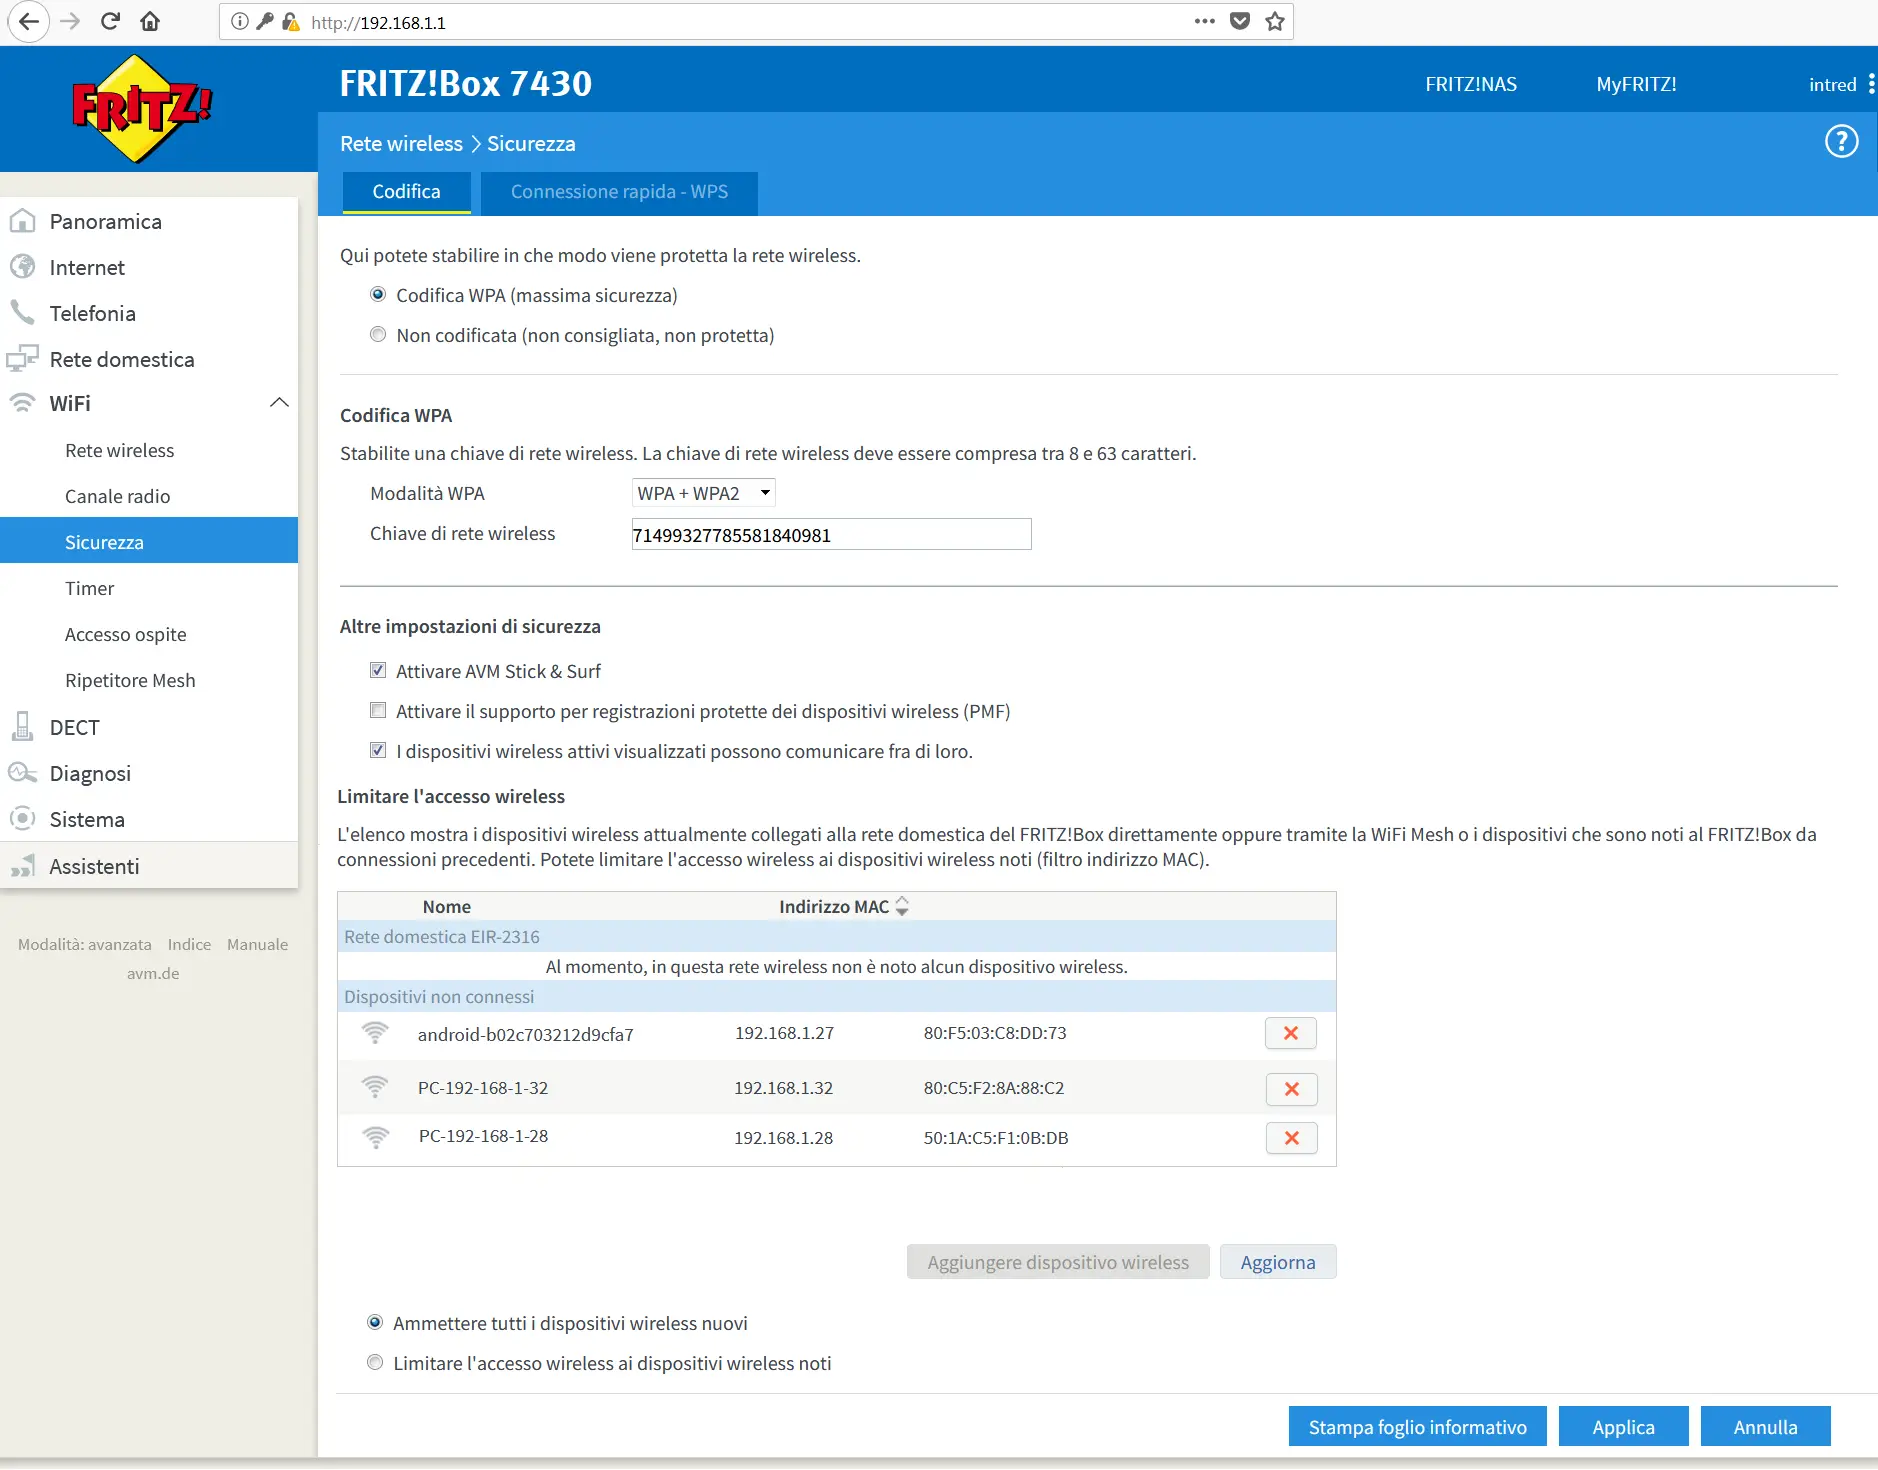This screenshot has height=1470, width=1878.
Task: Click IP address 192.168.1.32
Action: pyautogui.click(x=783, y=1088)
